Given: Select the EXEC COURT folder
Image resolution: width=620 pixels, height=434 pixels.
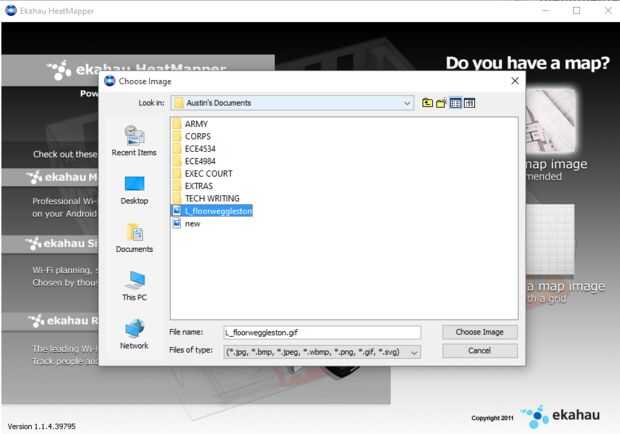Looking at the screenshot, I should click(x=202, y=174).
